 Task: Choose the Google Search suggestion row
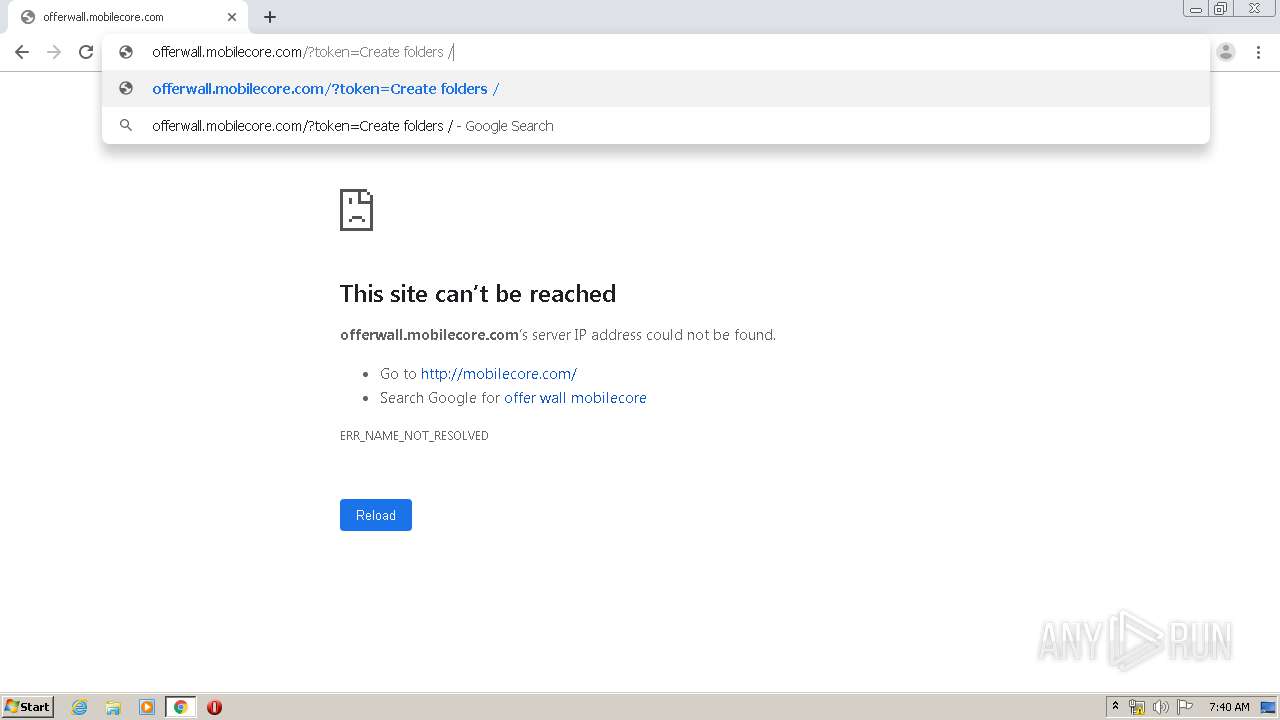(x=656, y=126)
